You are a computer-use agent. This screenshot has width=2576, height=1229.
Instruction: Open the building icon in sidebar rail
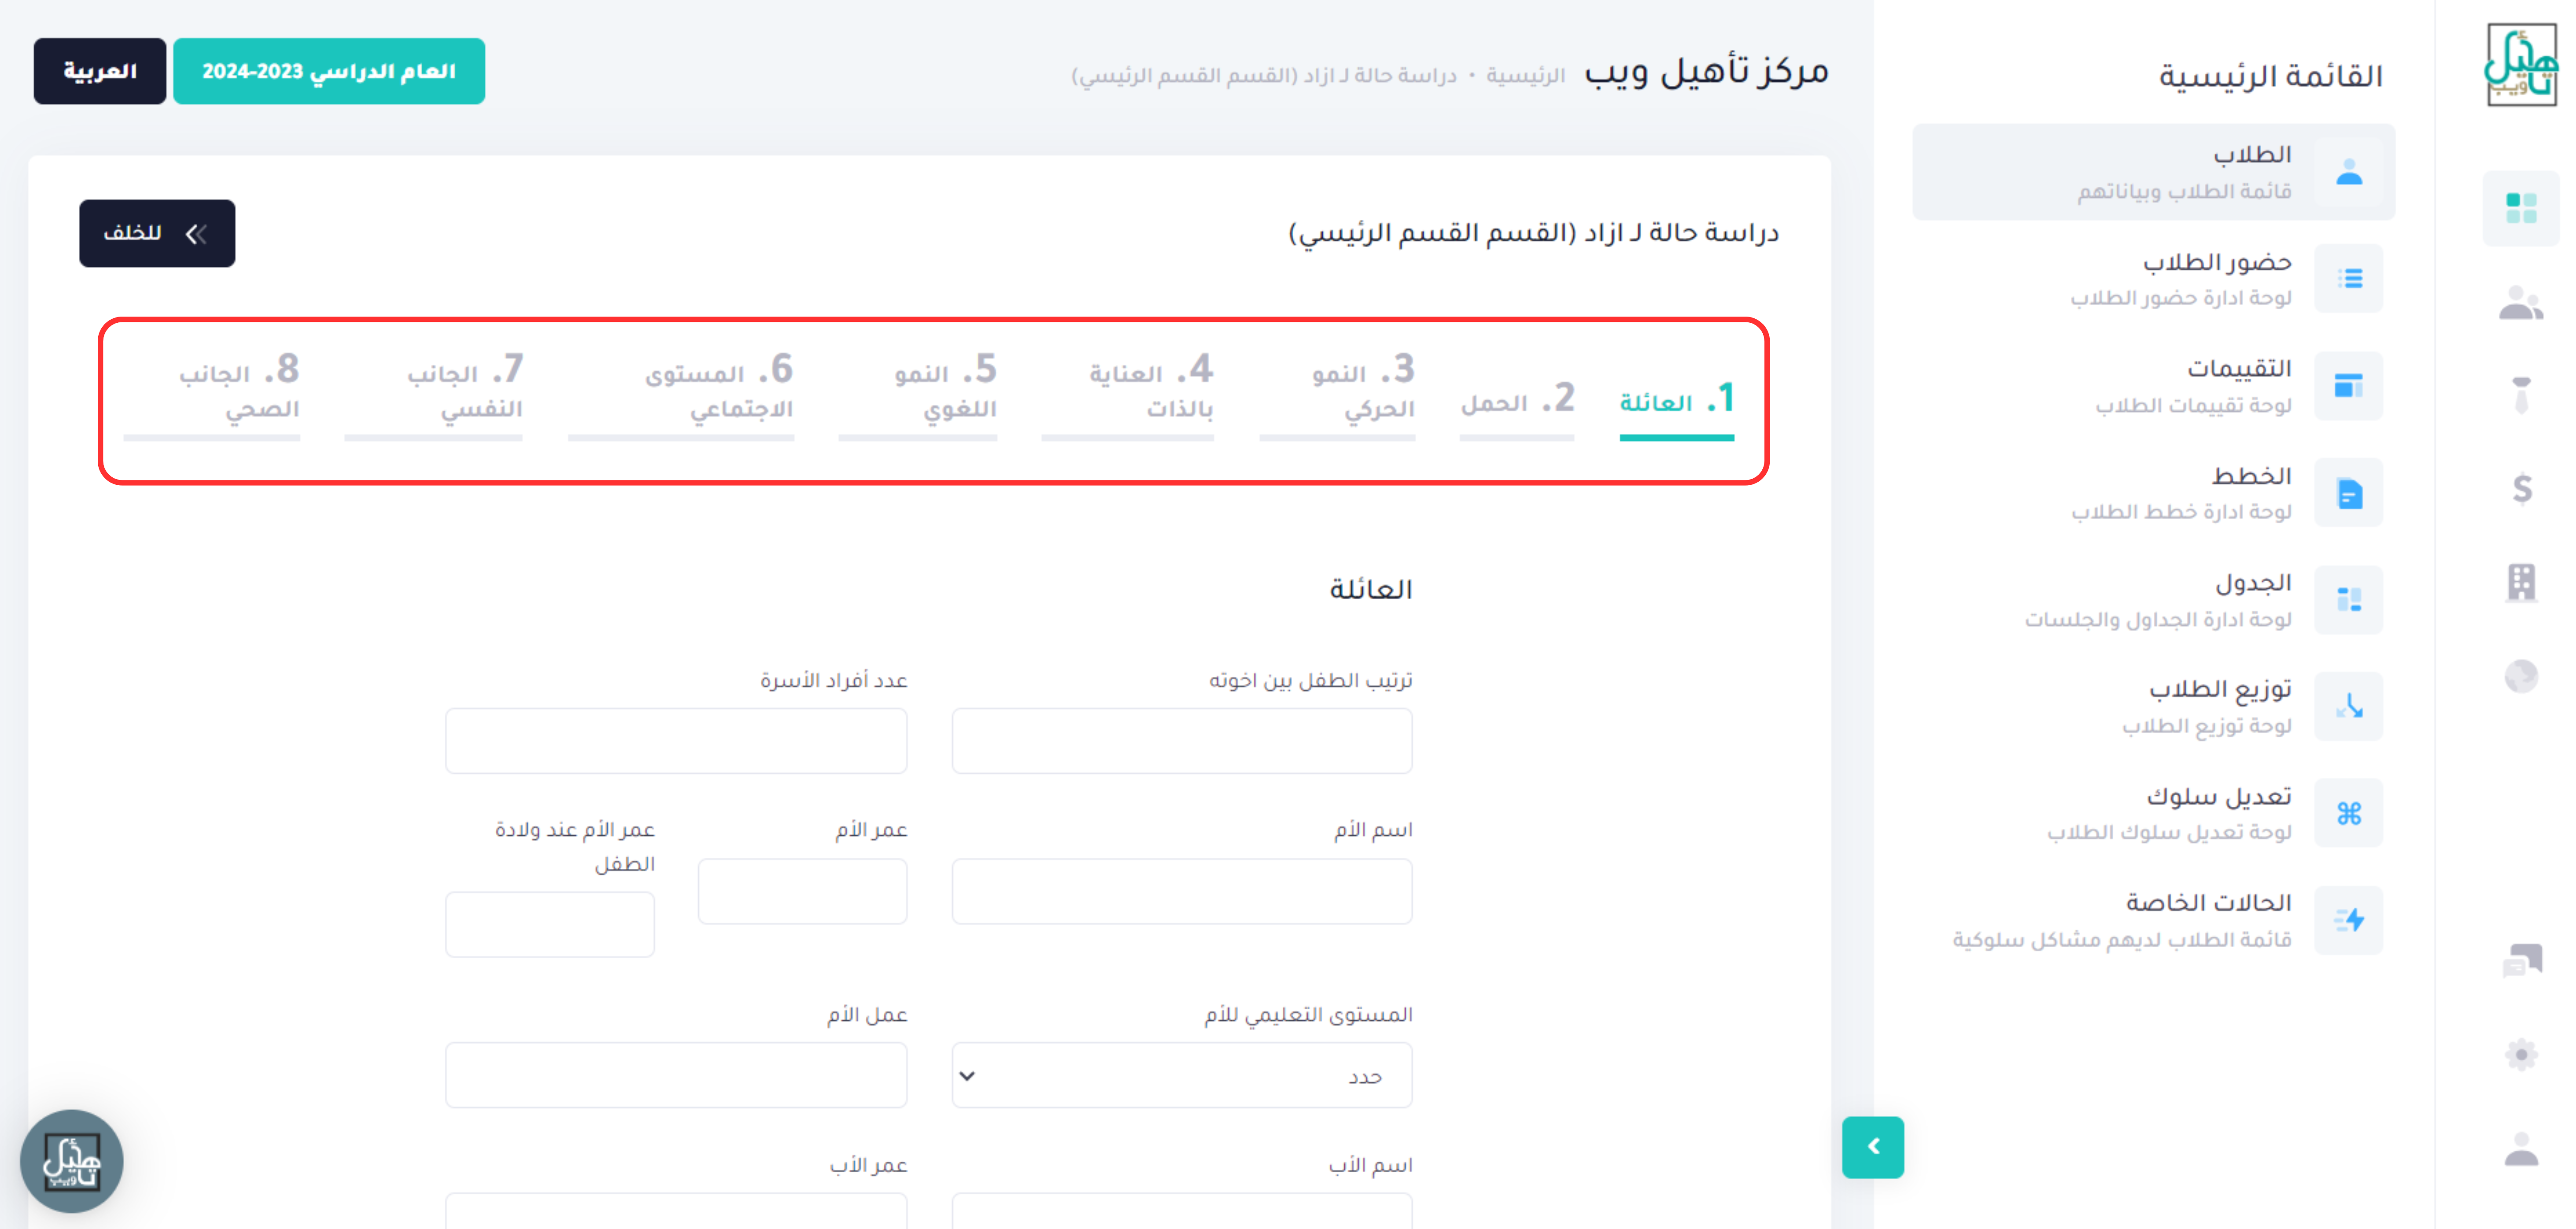tap(2521, 581)
